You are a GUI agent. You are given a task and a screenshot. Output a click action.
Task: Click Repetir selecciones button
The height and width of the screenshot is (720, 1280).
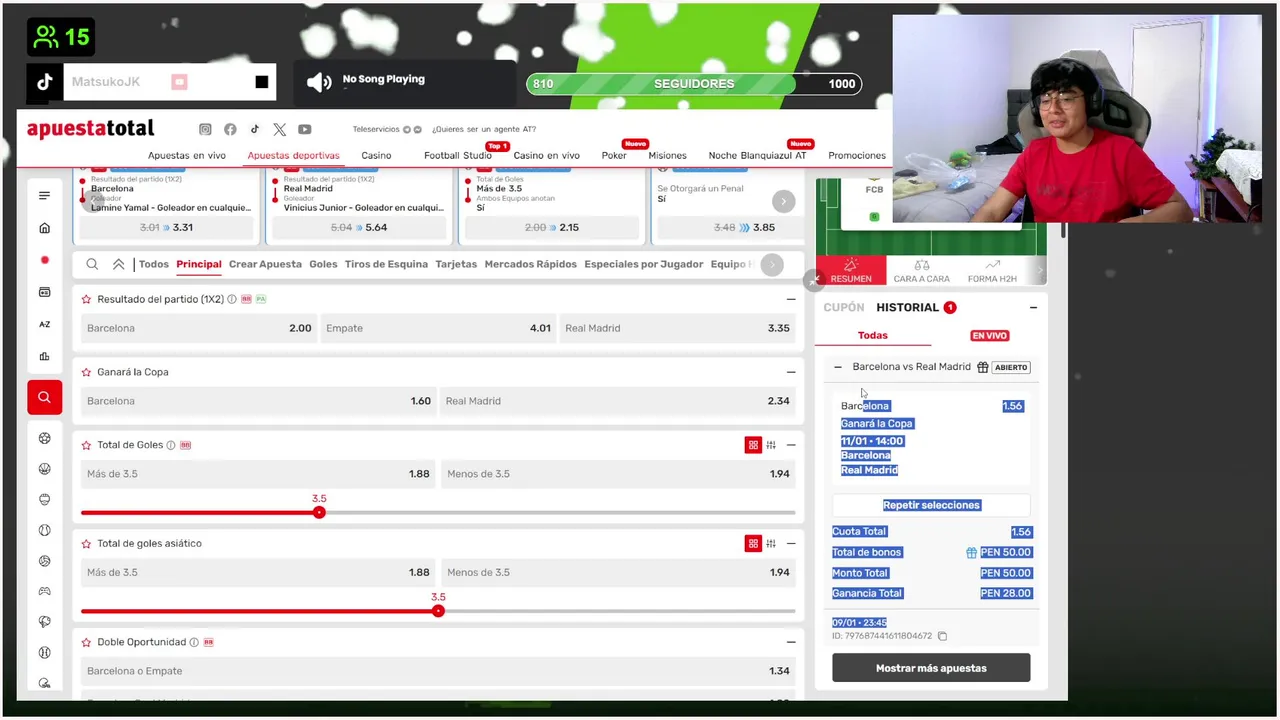[931, 505]
